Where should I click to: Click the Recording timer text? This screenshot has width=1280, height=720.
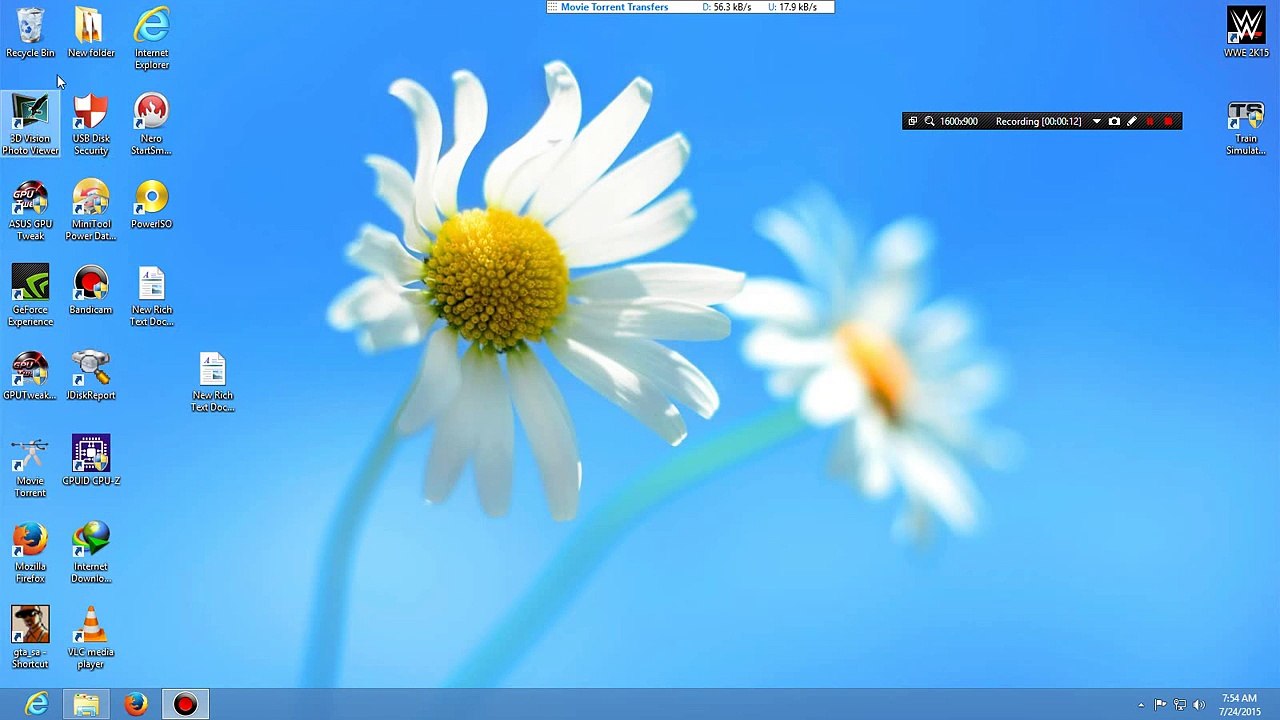click(1038, 121)
